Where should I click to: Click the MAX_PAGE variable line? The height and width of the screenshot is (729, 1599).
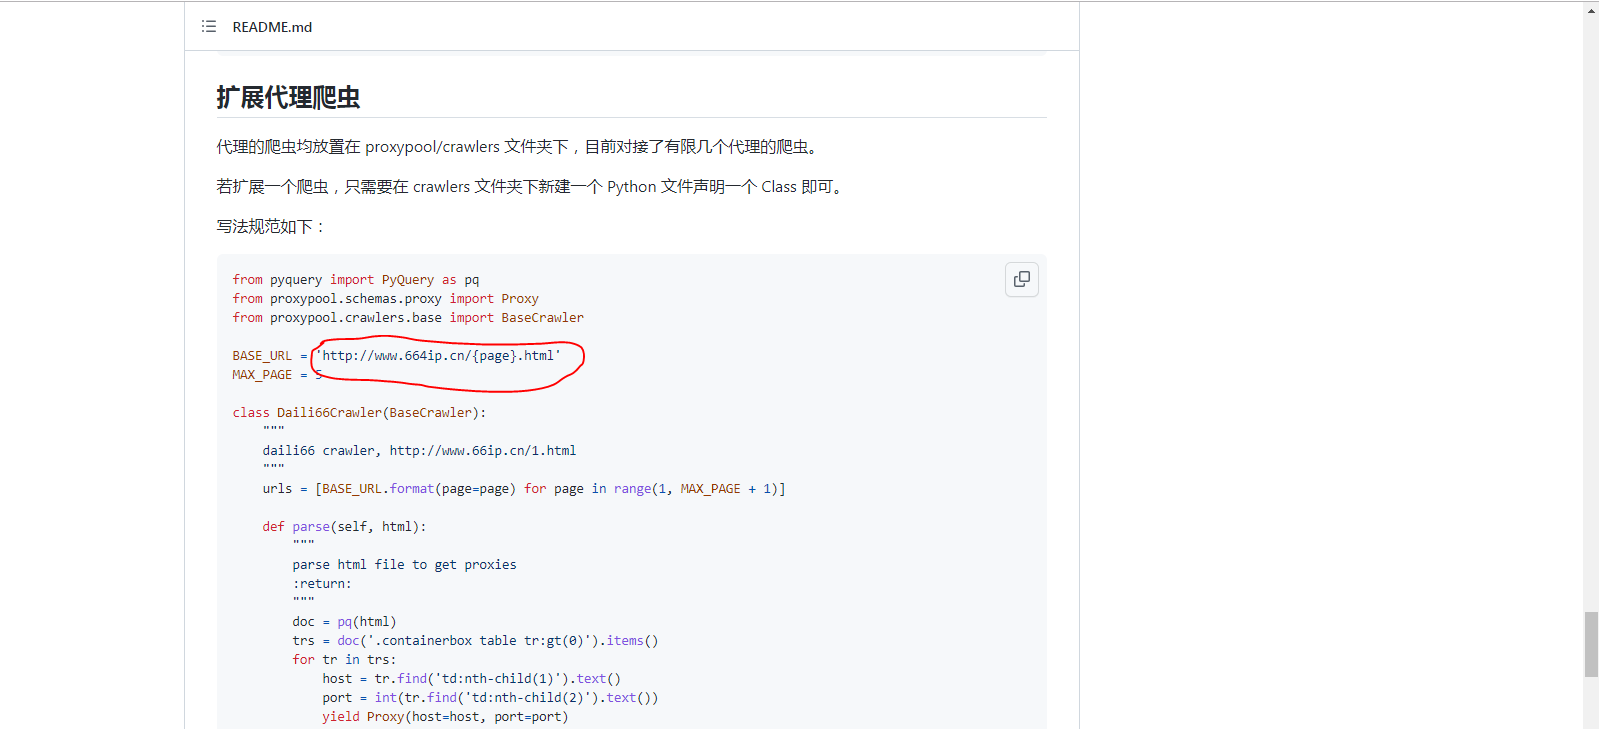pyautogui.click(x=277, y=375)
